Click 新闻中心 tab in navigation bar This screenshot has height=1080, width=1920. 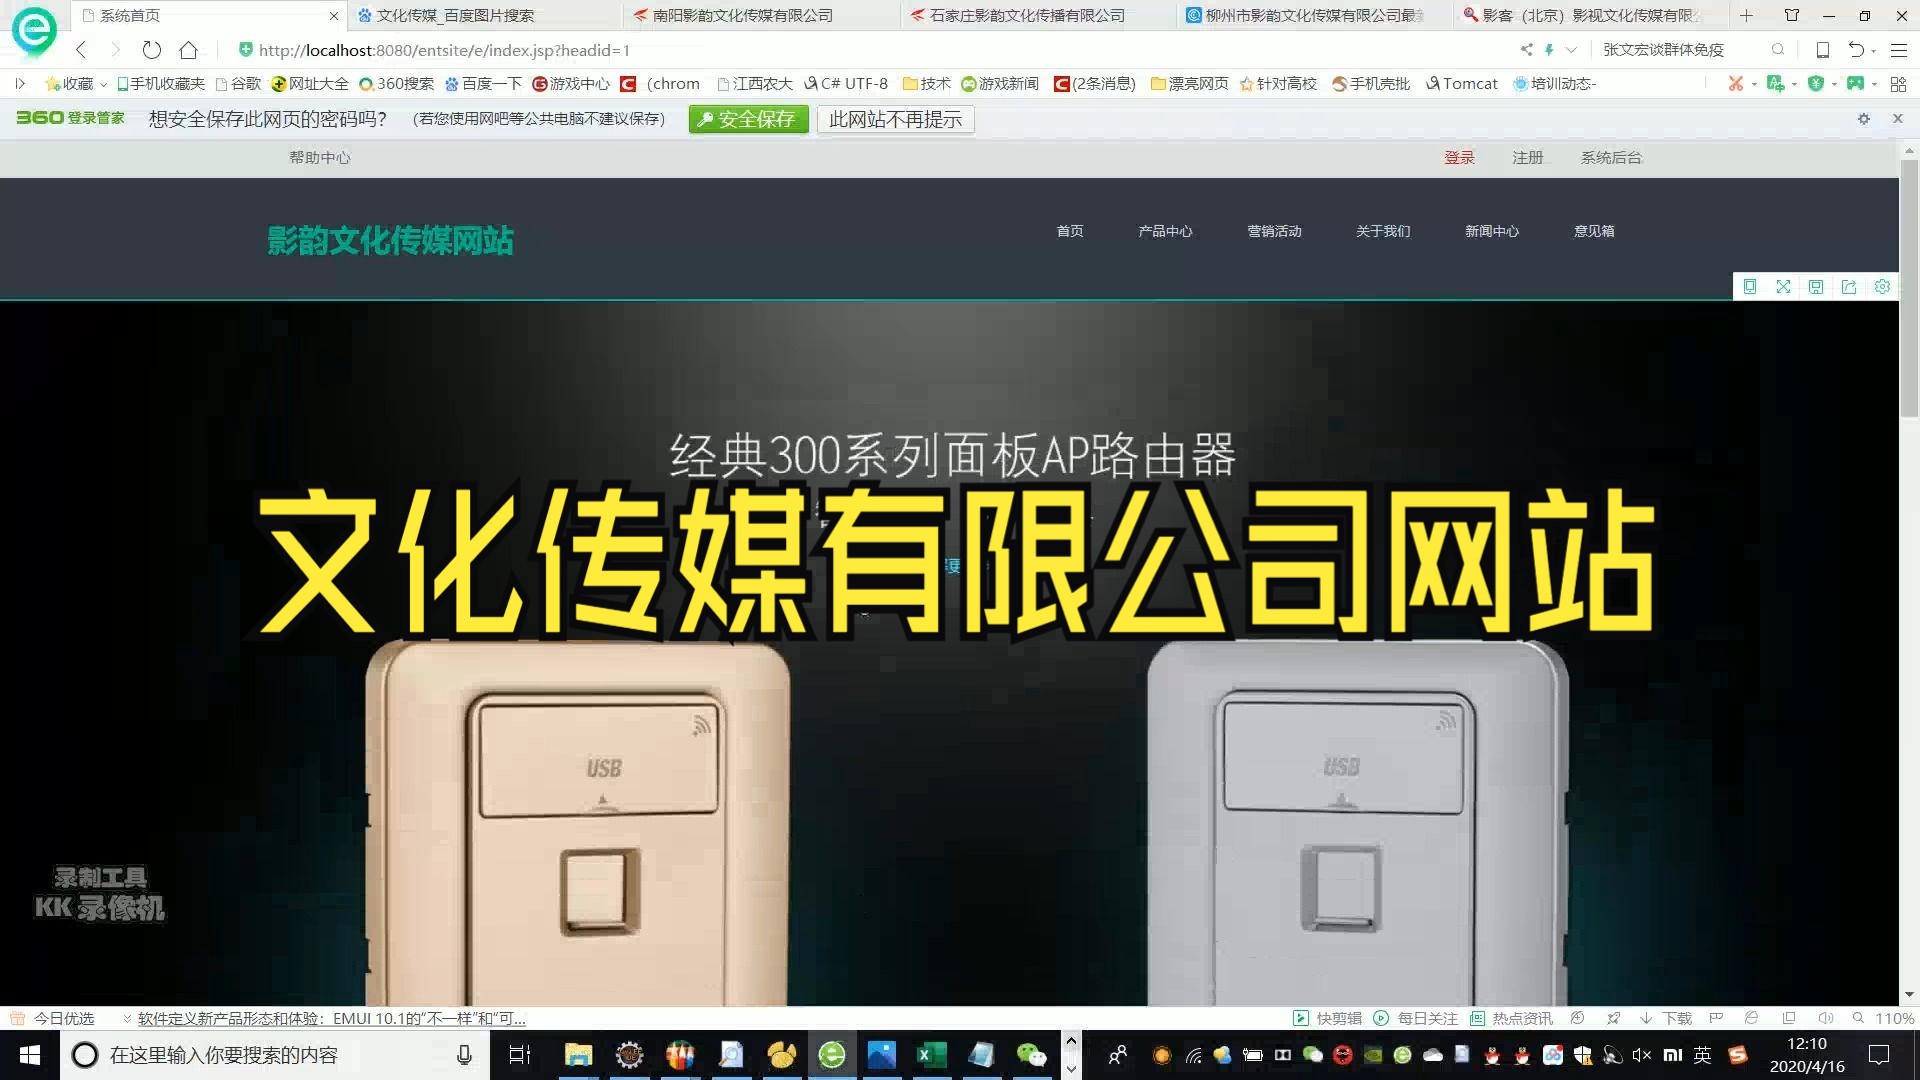(x=1491, y=231)
